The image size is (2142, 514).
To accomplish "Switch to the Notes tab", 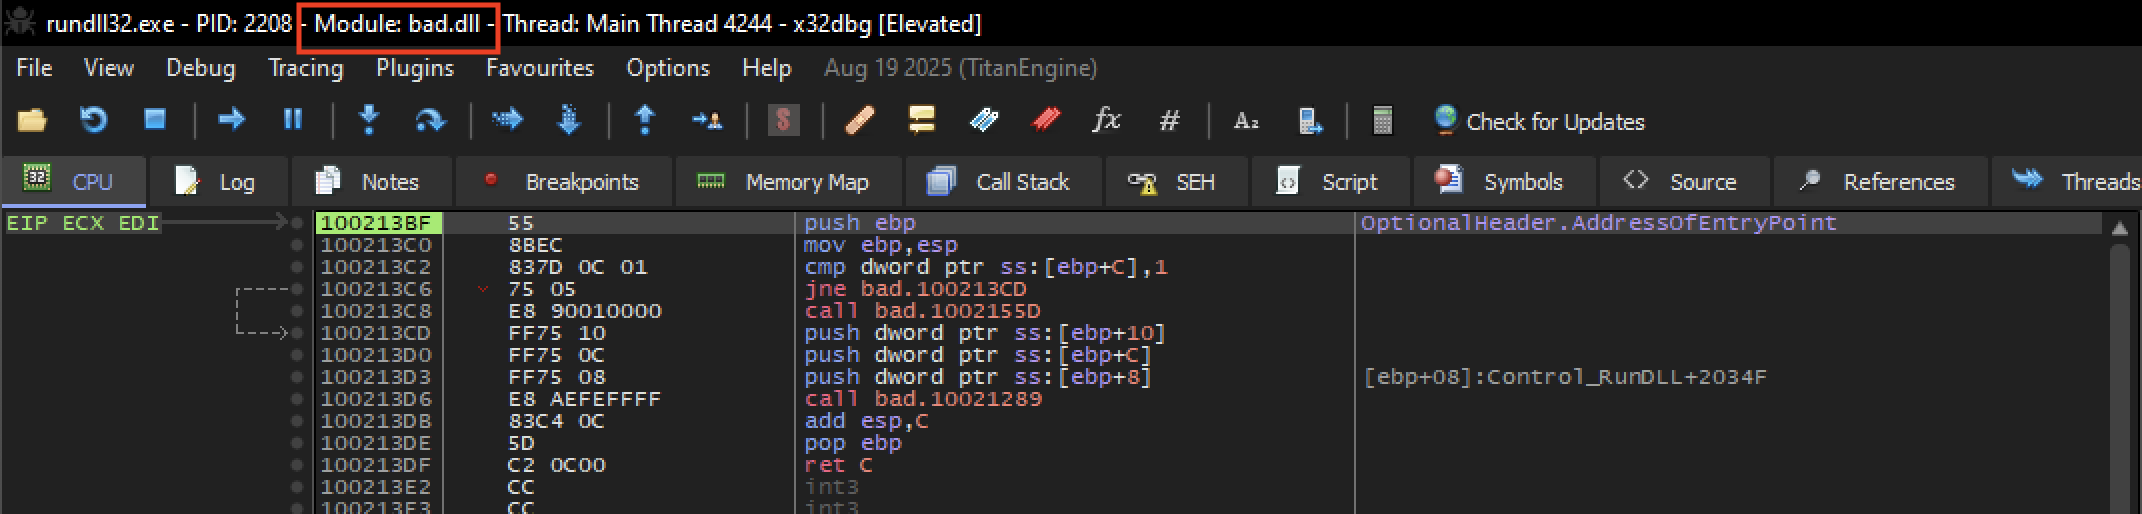I will [x=371, y=181].
